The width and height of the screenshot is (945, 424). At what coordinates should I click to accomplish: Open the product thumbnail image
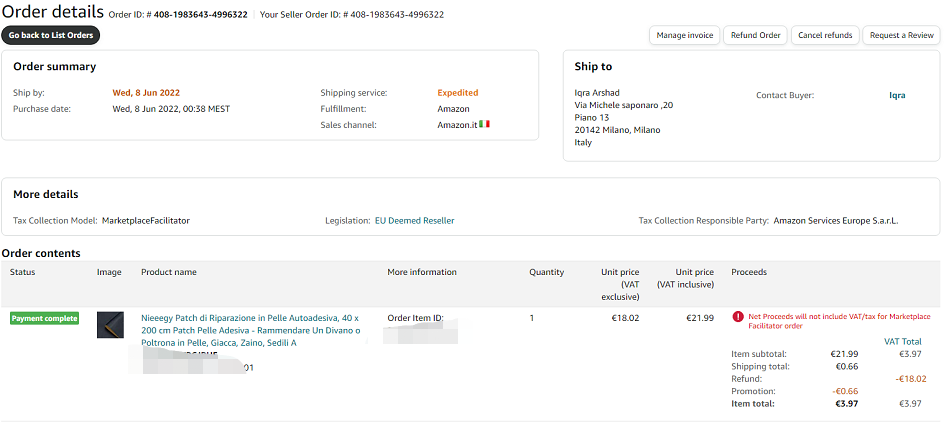tap(110, 325)
